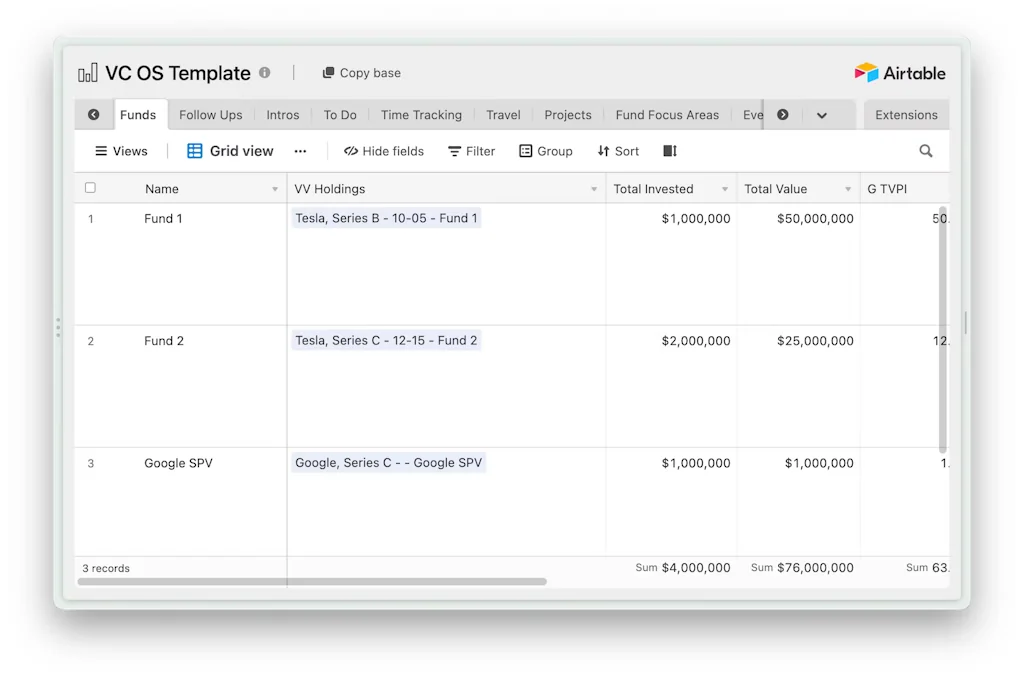Open the Group options
Screen dimensions: 1024x680
(x=546, y=151)
